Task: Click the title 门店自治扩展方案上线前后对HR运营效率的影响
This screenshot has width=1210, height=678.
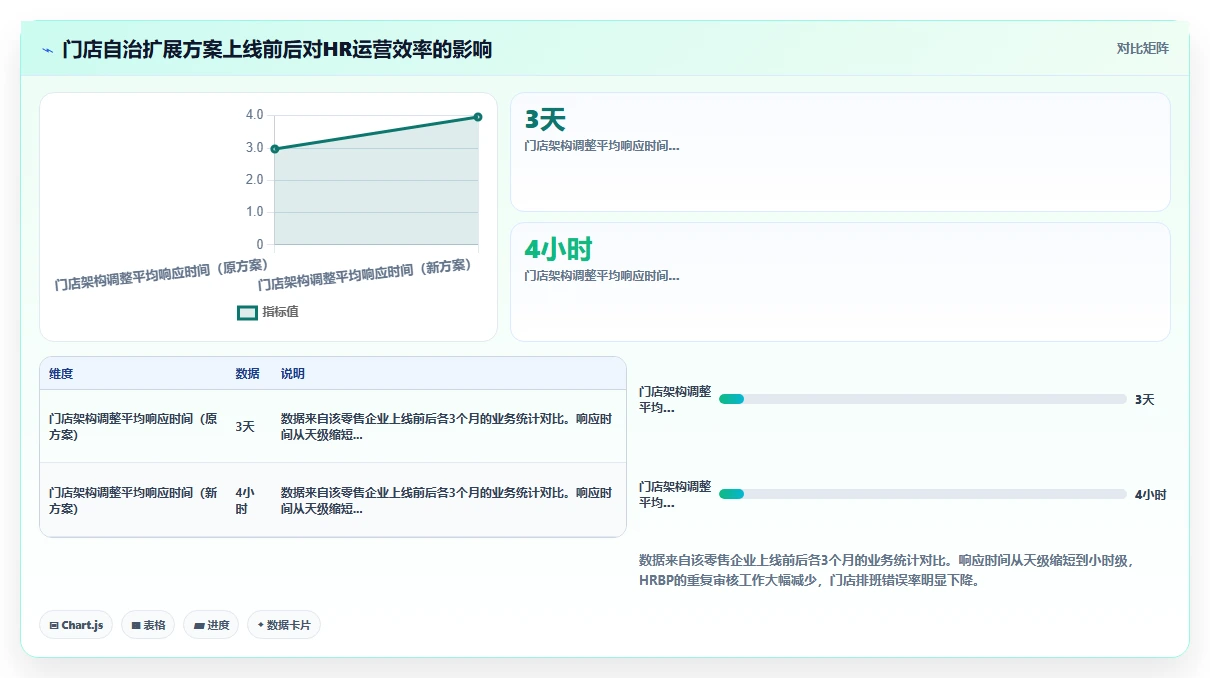Action: point(277,49)
